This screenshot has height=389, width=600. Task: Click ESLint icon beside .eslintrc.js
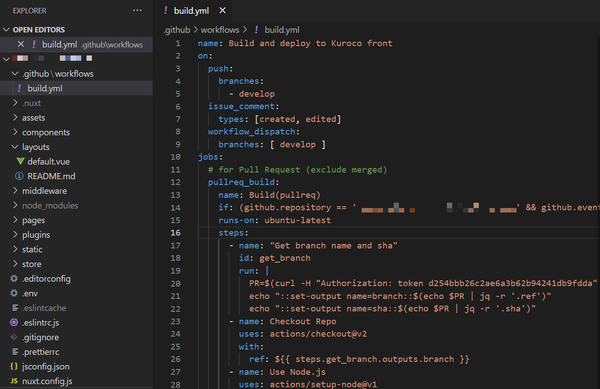point(14,322)
